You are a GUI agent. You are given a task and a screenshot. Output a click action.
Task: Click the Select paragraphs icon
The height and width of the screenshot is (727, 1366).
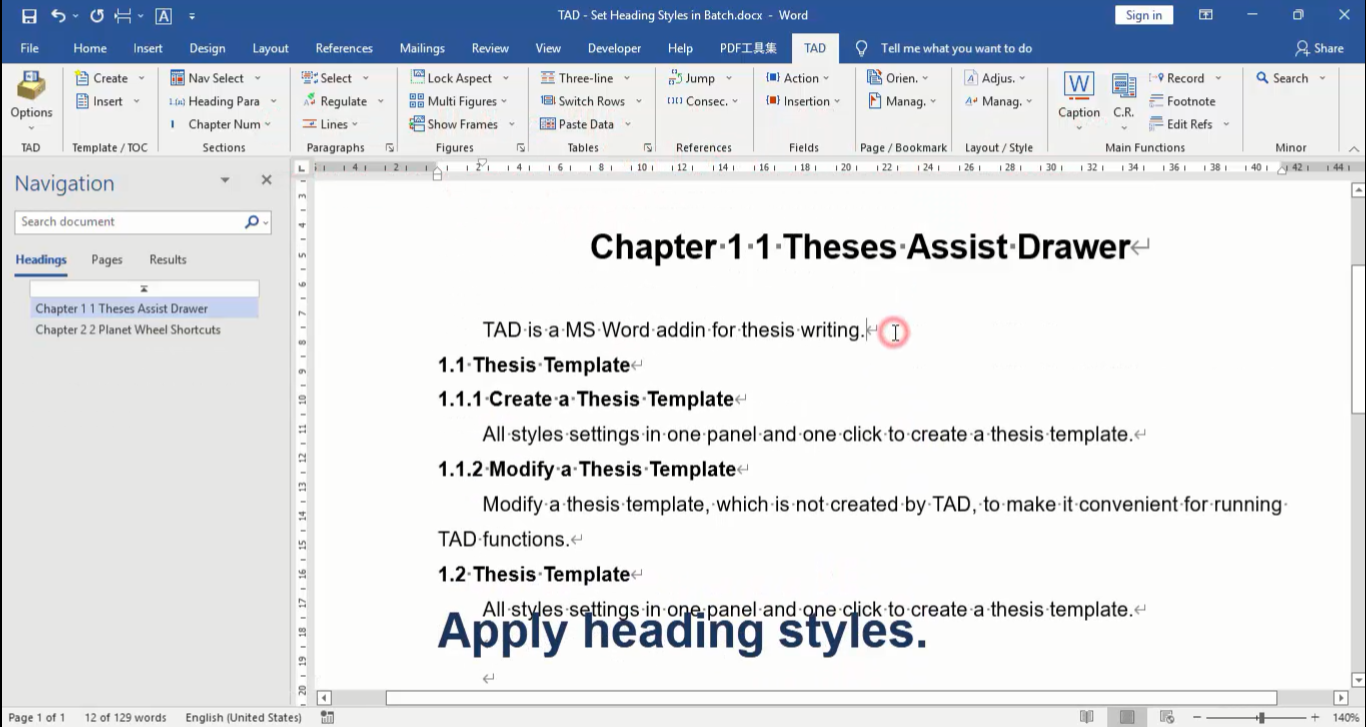[x=309, y=78]
